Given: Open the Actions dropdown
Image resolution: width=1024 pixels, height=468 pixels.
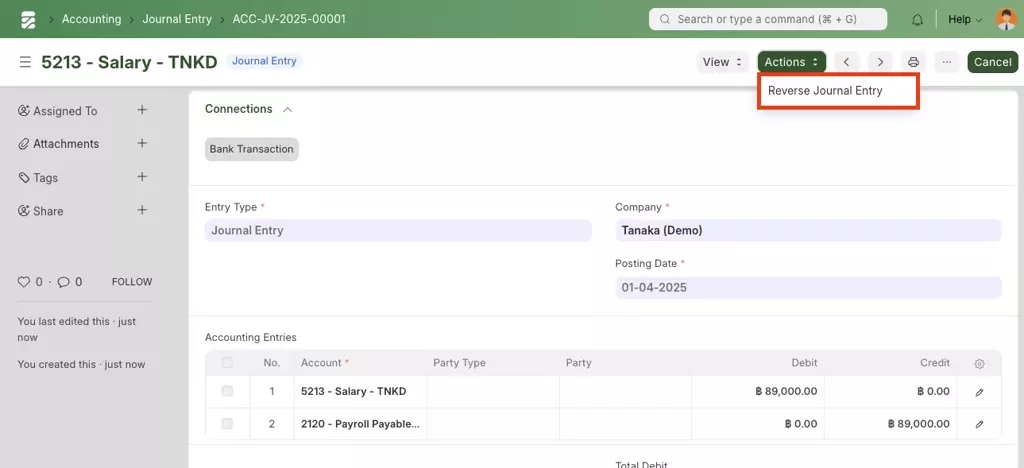Looking at the screenshot, I should click(x=792, y=62).
